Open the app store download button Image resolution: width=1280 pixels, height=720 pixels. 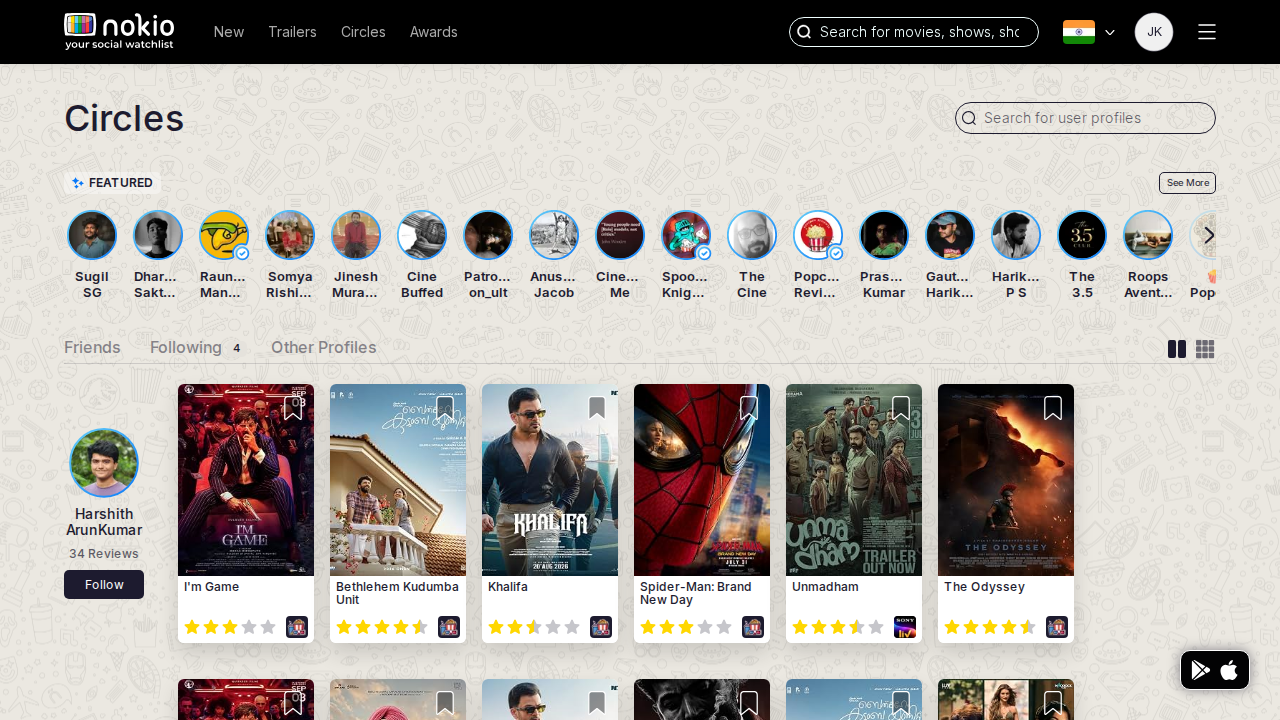1215,670
